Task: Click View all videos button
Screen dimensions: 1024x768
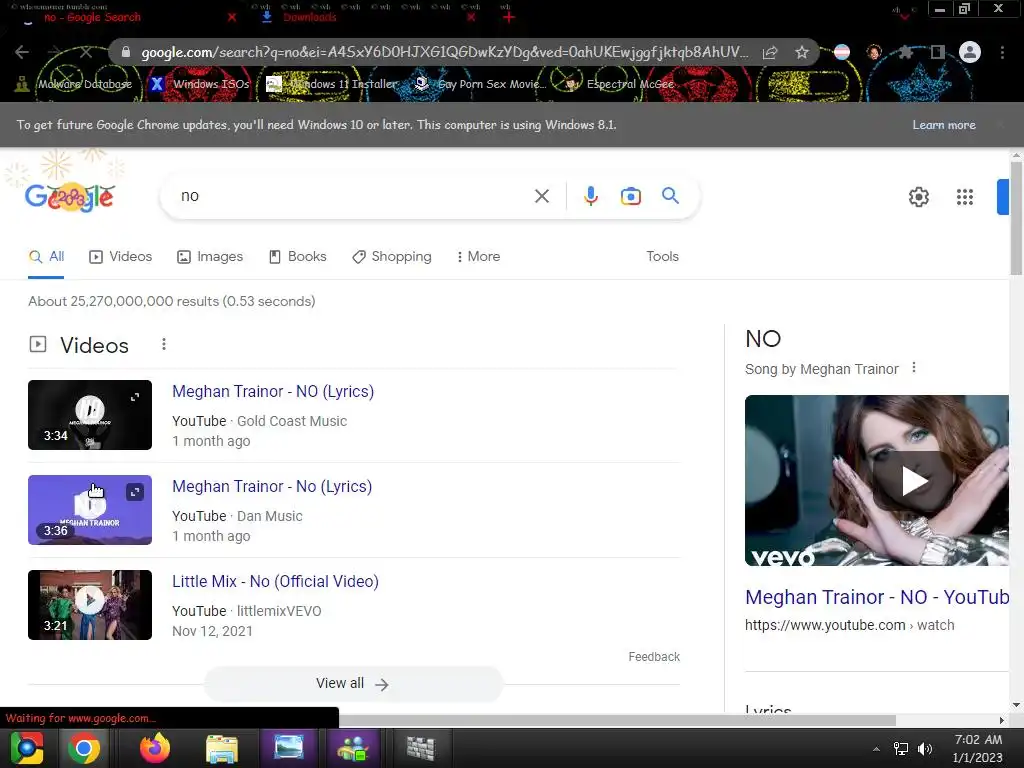Action: pyautogui.click(x=353, y=683)
